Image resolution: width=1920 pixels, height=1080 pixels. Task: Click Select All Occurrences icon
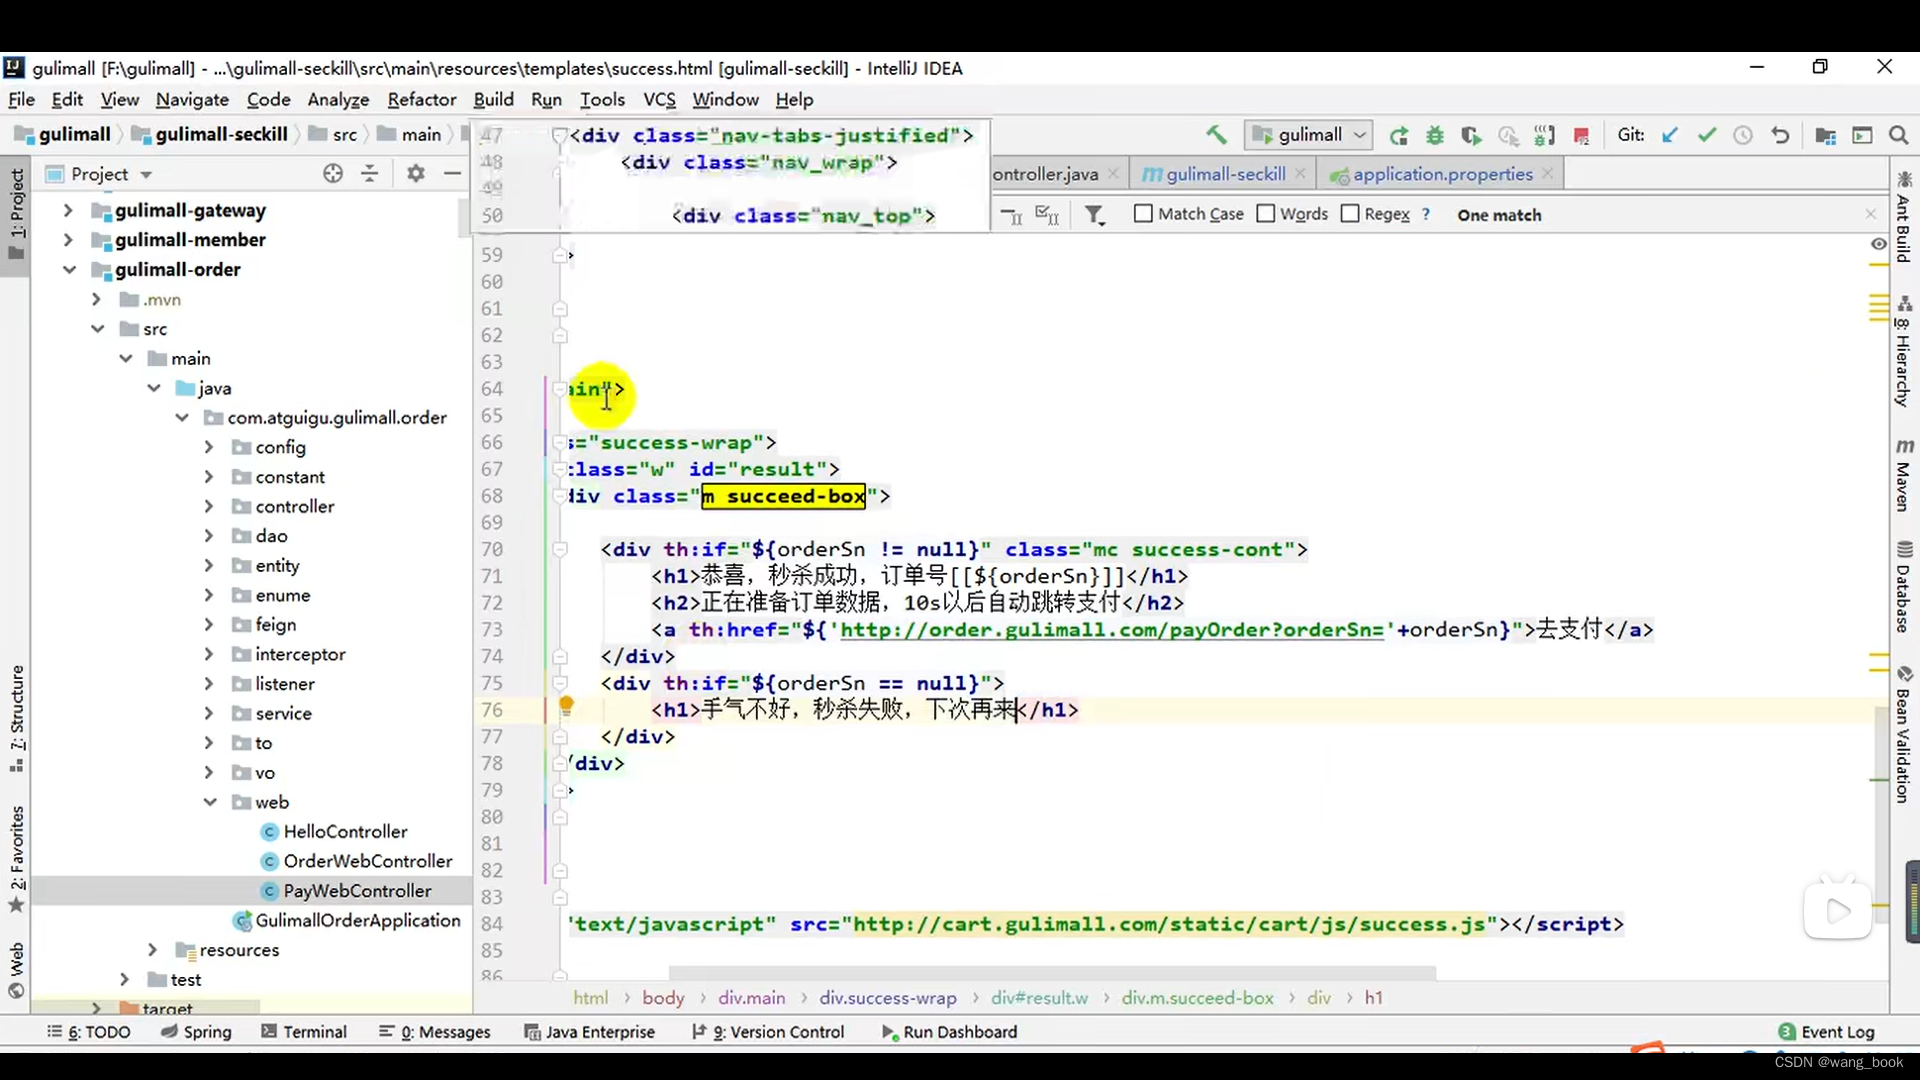point(1047,215)
